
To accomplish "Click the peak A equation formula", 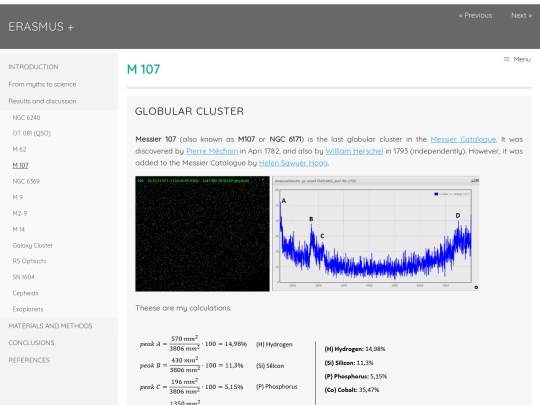I will point(193,344).
